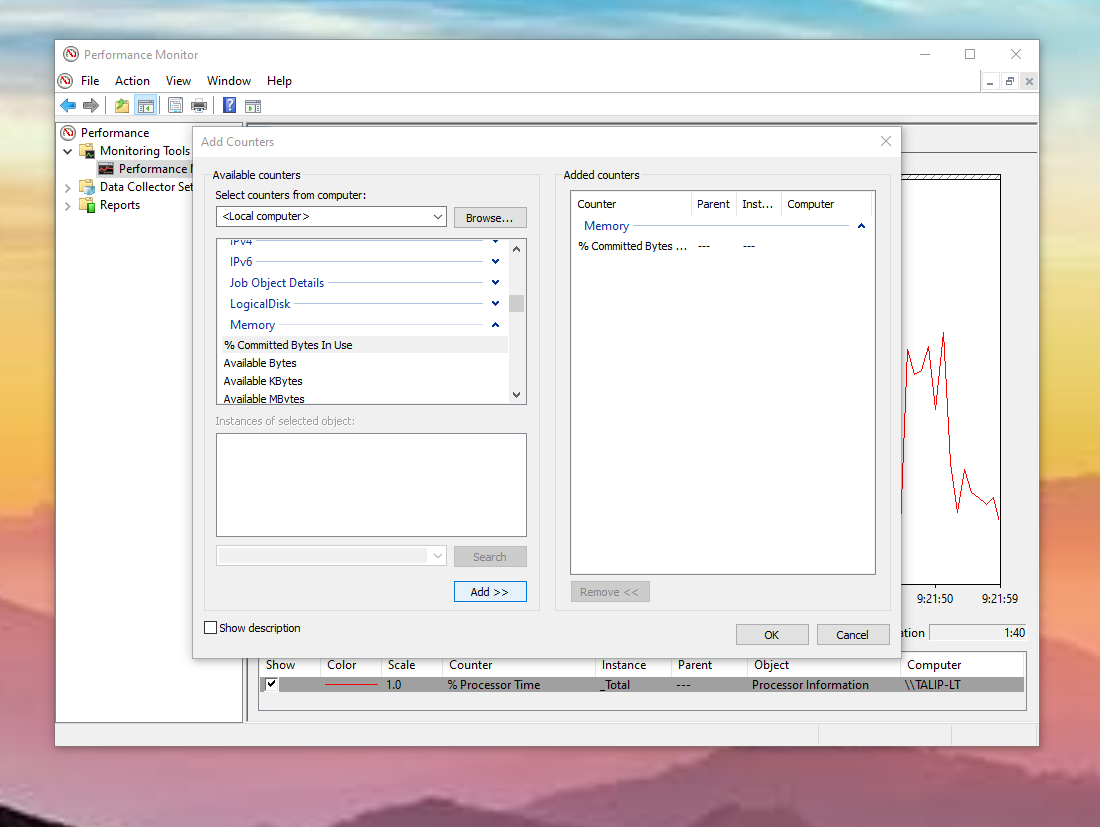This screenshot has height=827, width=1100.
Task: Open the Help question mark icon
Action: [x=229, y=106]
